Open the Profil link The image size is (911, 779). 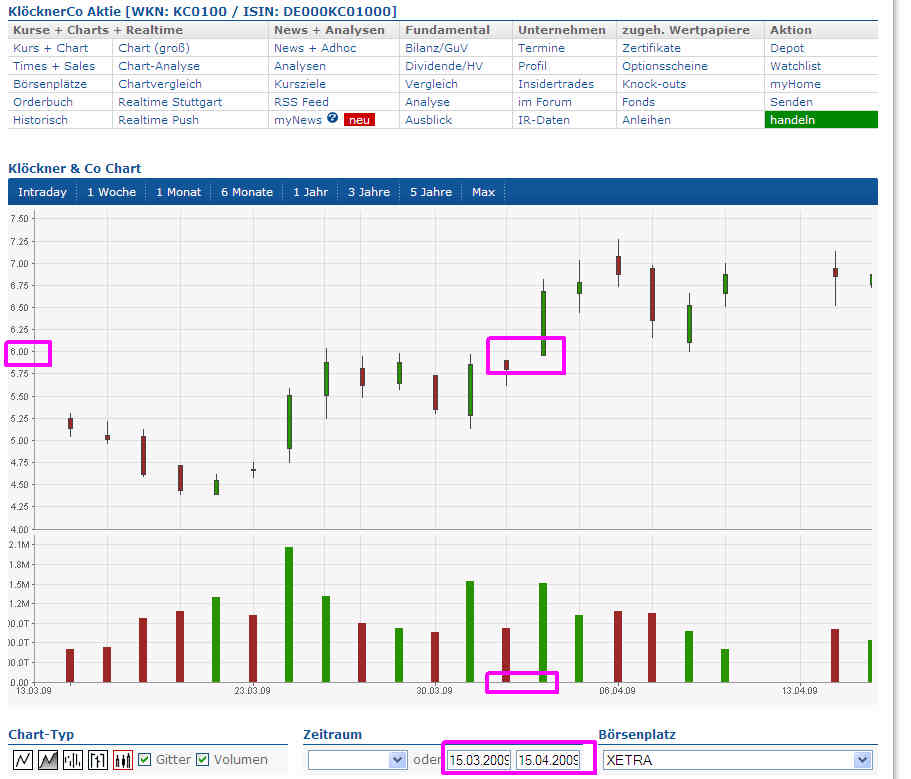pos(532,66)
